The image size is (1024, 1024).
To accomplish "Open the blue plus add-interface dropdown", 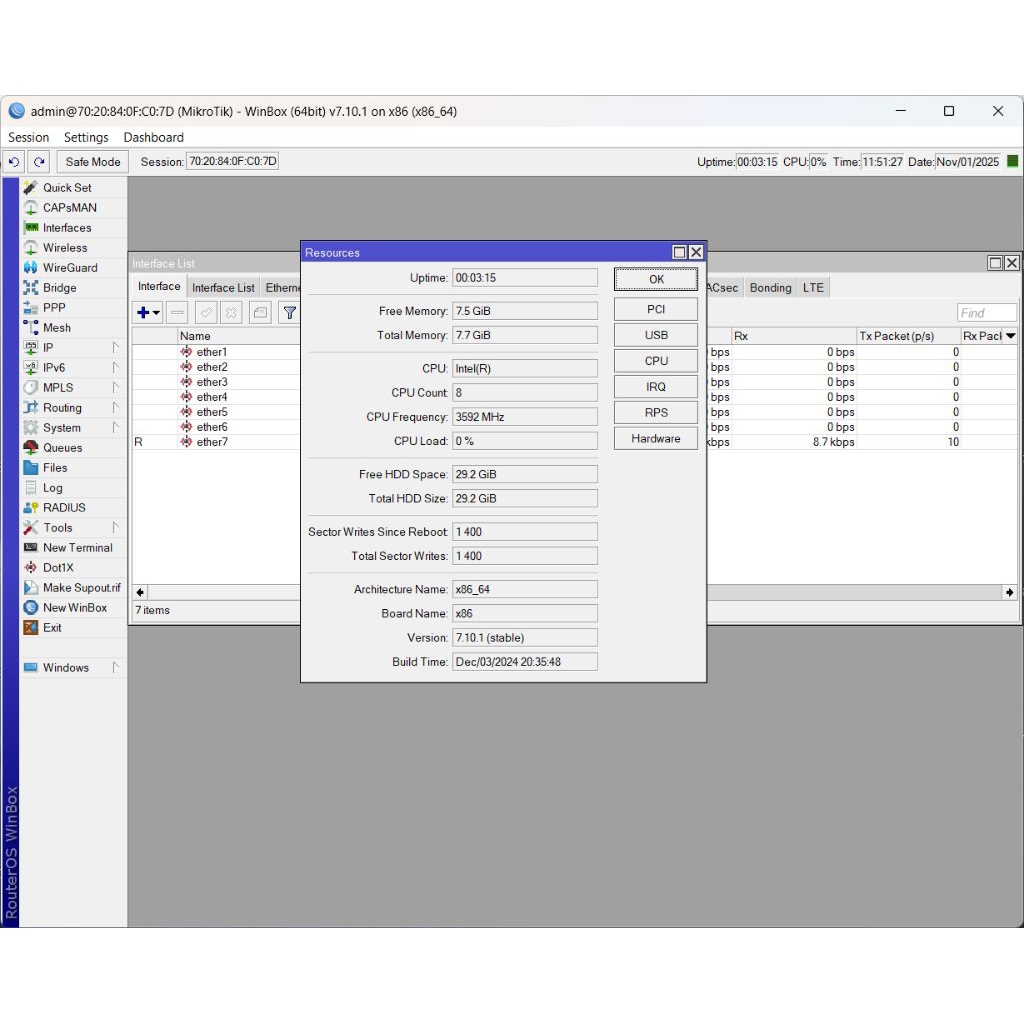I will [147, 312].
